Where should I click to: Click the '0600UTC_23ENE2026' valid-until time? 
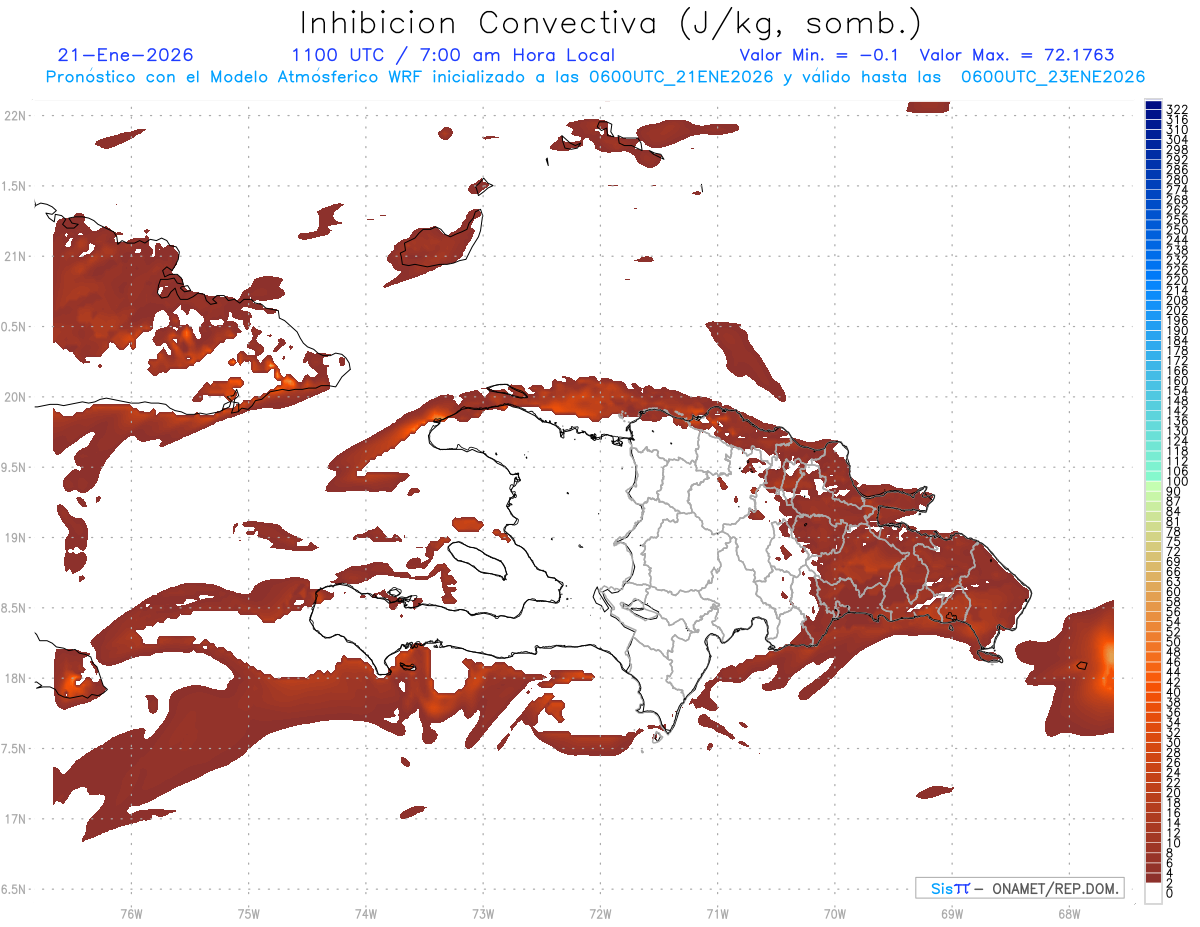(1053, 77)
